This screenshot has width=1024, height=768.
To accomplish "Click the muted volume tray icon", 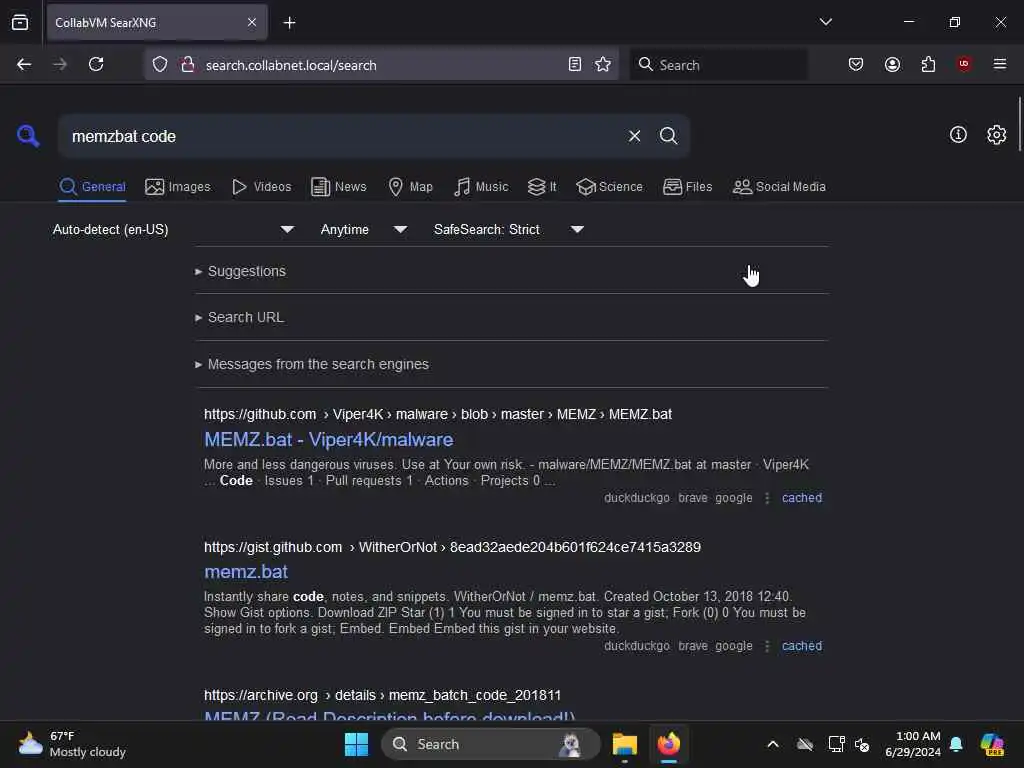I will (x=862, y=744).
